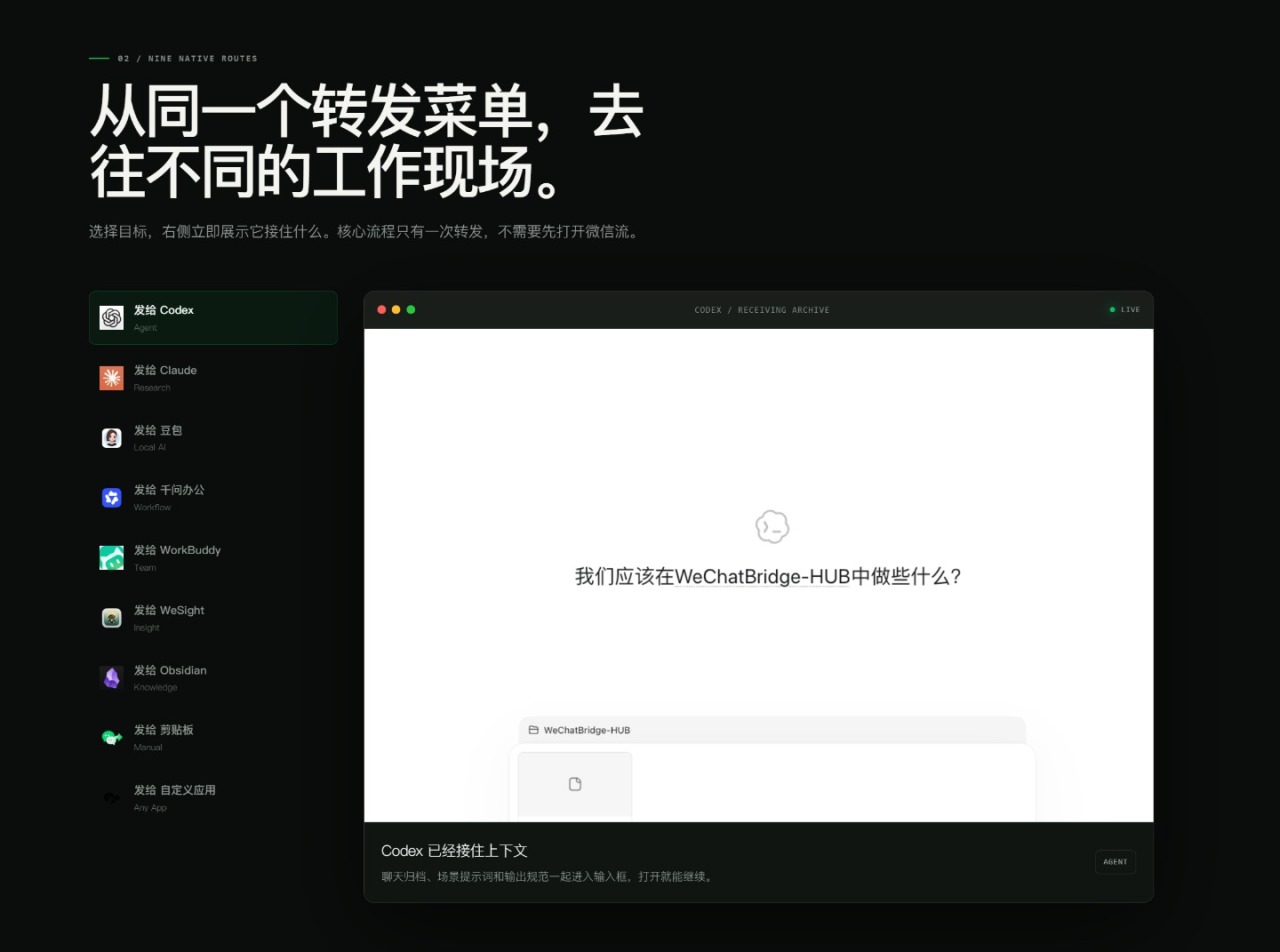Screen dimensions: 1280x952
Task: Click the "Codex 已经接住上下文" caption heading
Action: [454, 851]
